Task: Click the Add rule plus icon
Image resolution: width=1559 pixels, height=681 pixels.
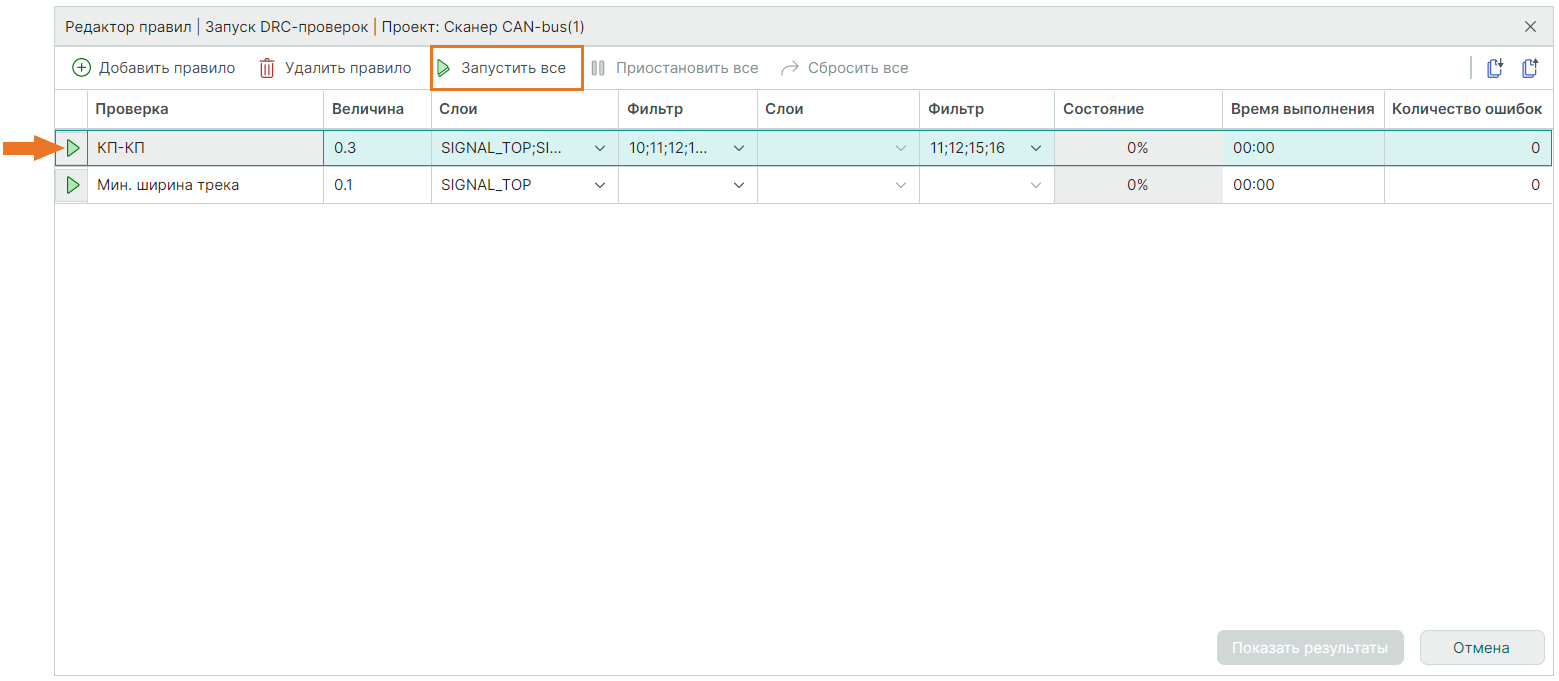Action: point(81,69)
